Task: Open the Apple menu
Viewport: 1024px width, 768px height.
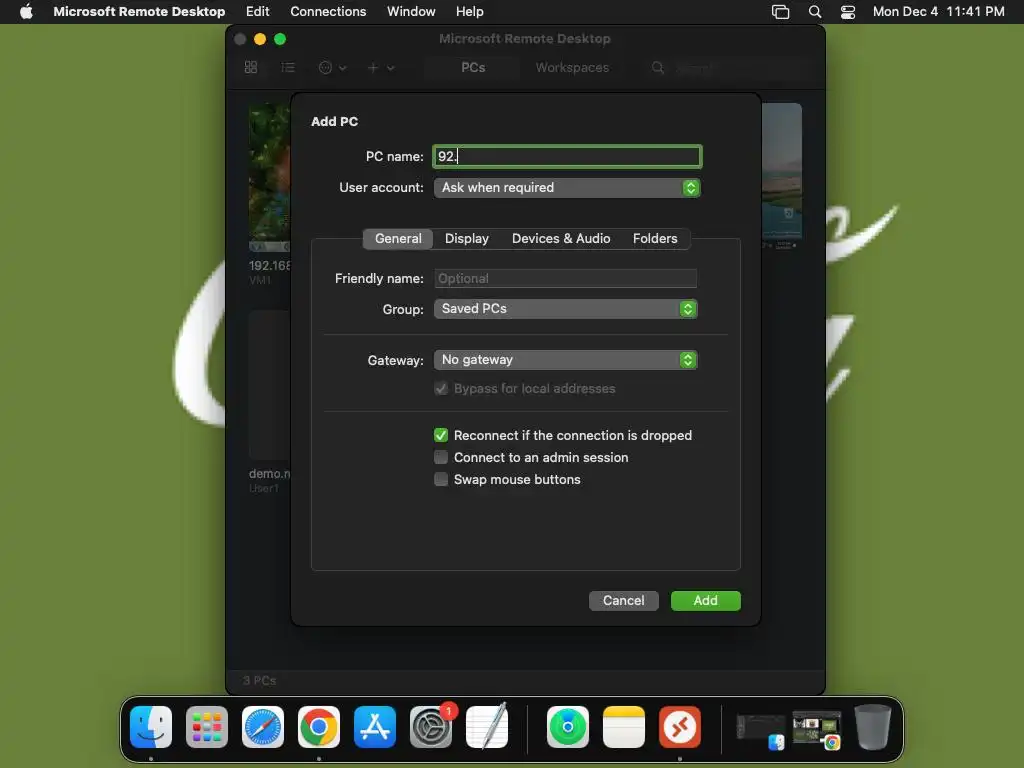Action: (26, 11)
